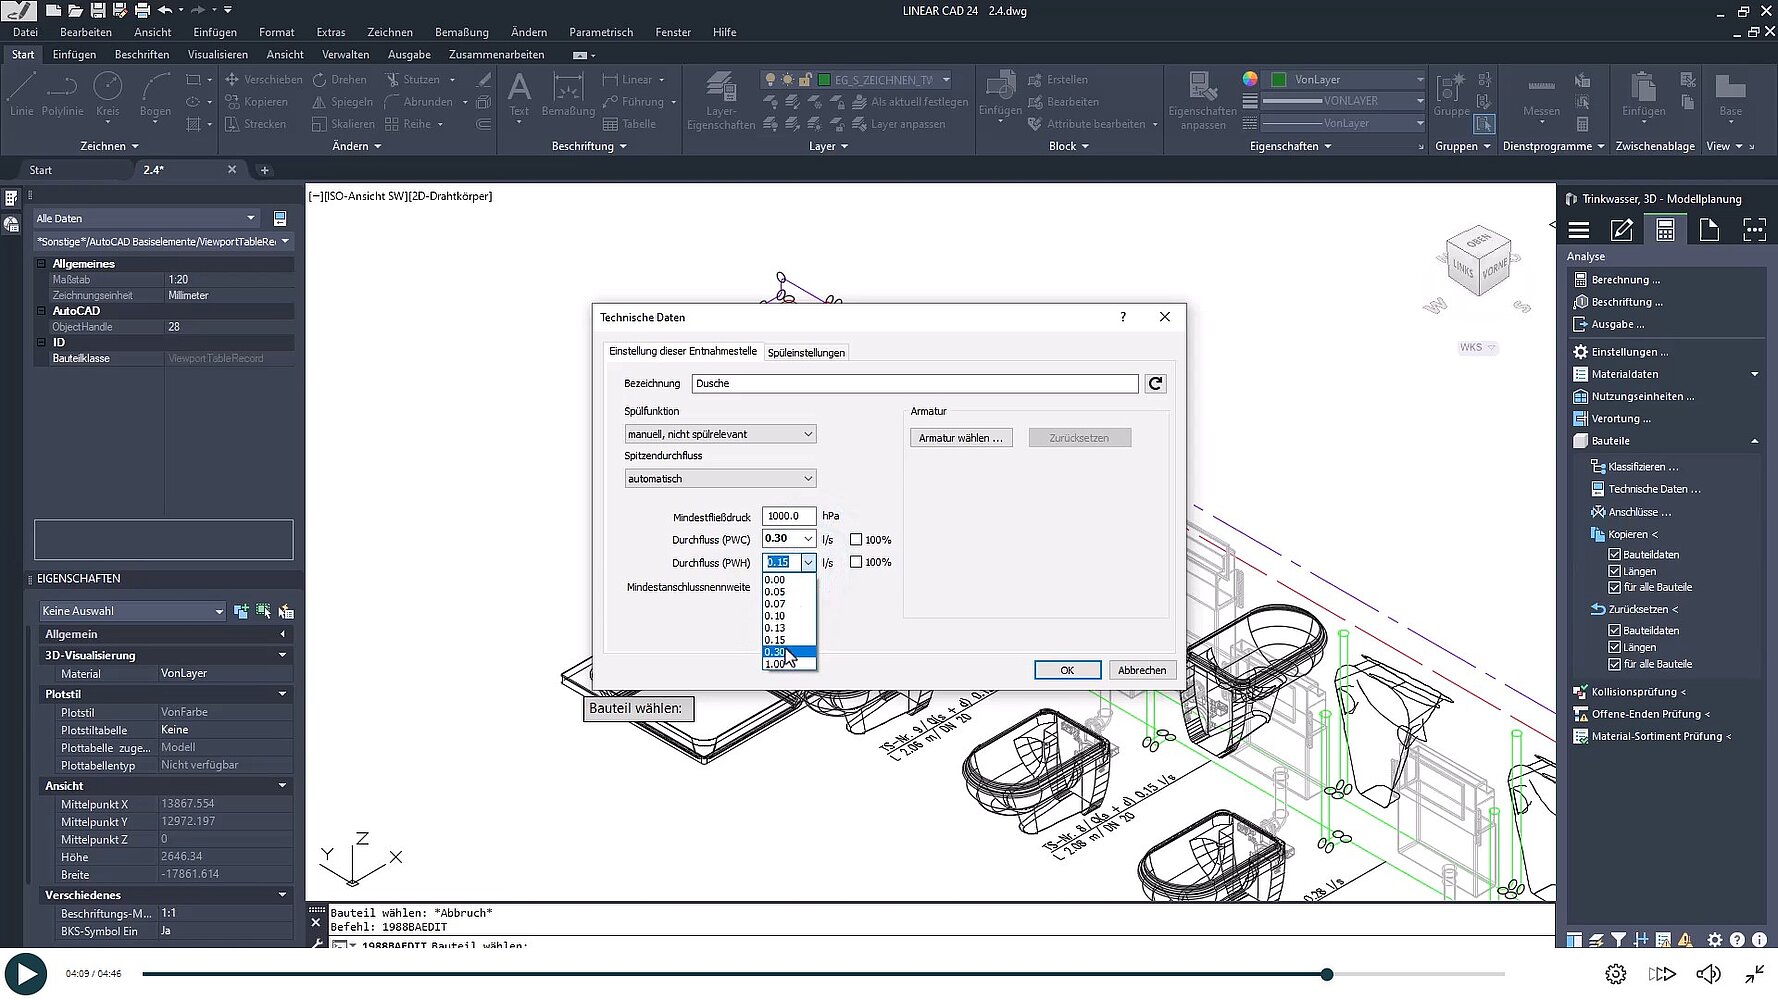Uncheck Längen under Zurücksetzen
This screenshot has width=1778, height=1000.
(1614, 647)
